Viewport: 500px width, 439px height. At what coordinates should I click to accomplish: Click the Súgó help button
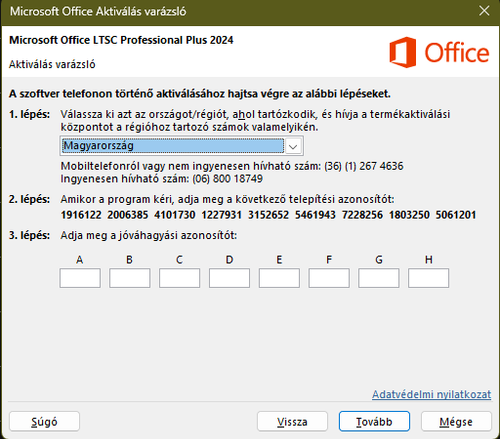(x=44, y=422)
